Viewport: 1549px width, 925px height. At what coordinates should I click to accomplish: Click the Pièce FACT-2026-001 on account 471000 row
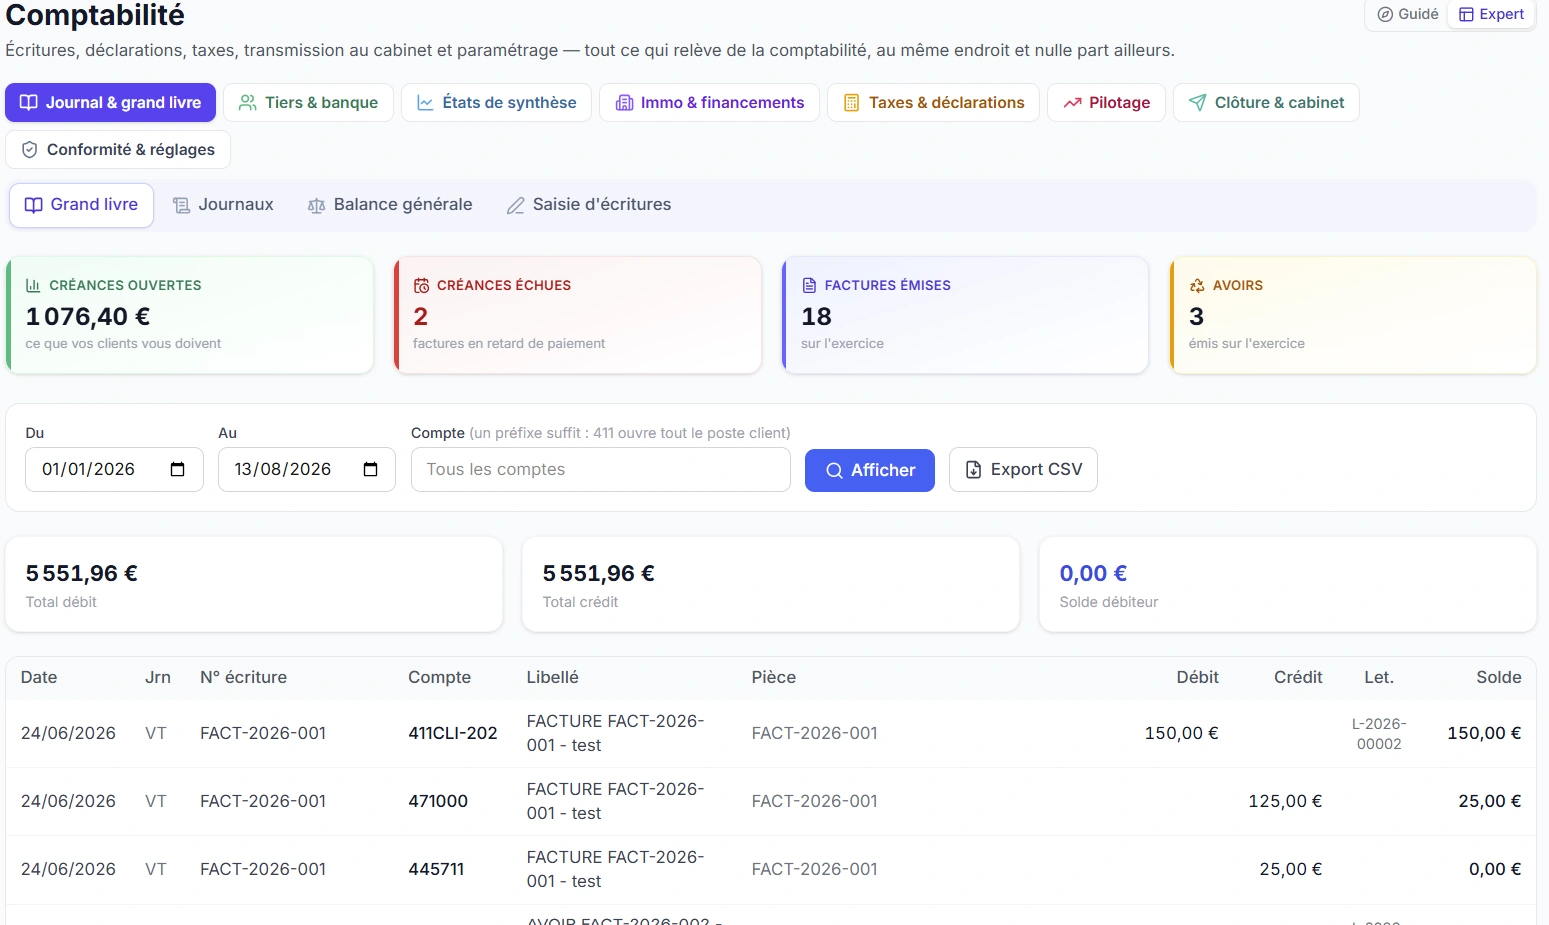tap(815, 801)
